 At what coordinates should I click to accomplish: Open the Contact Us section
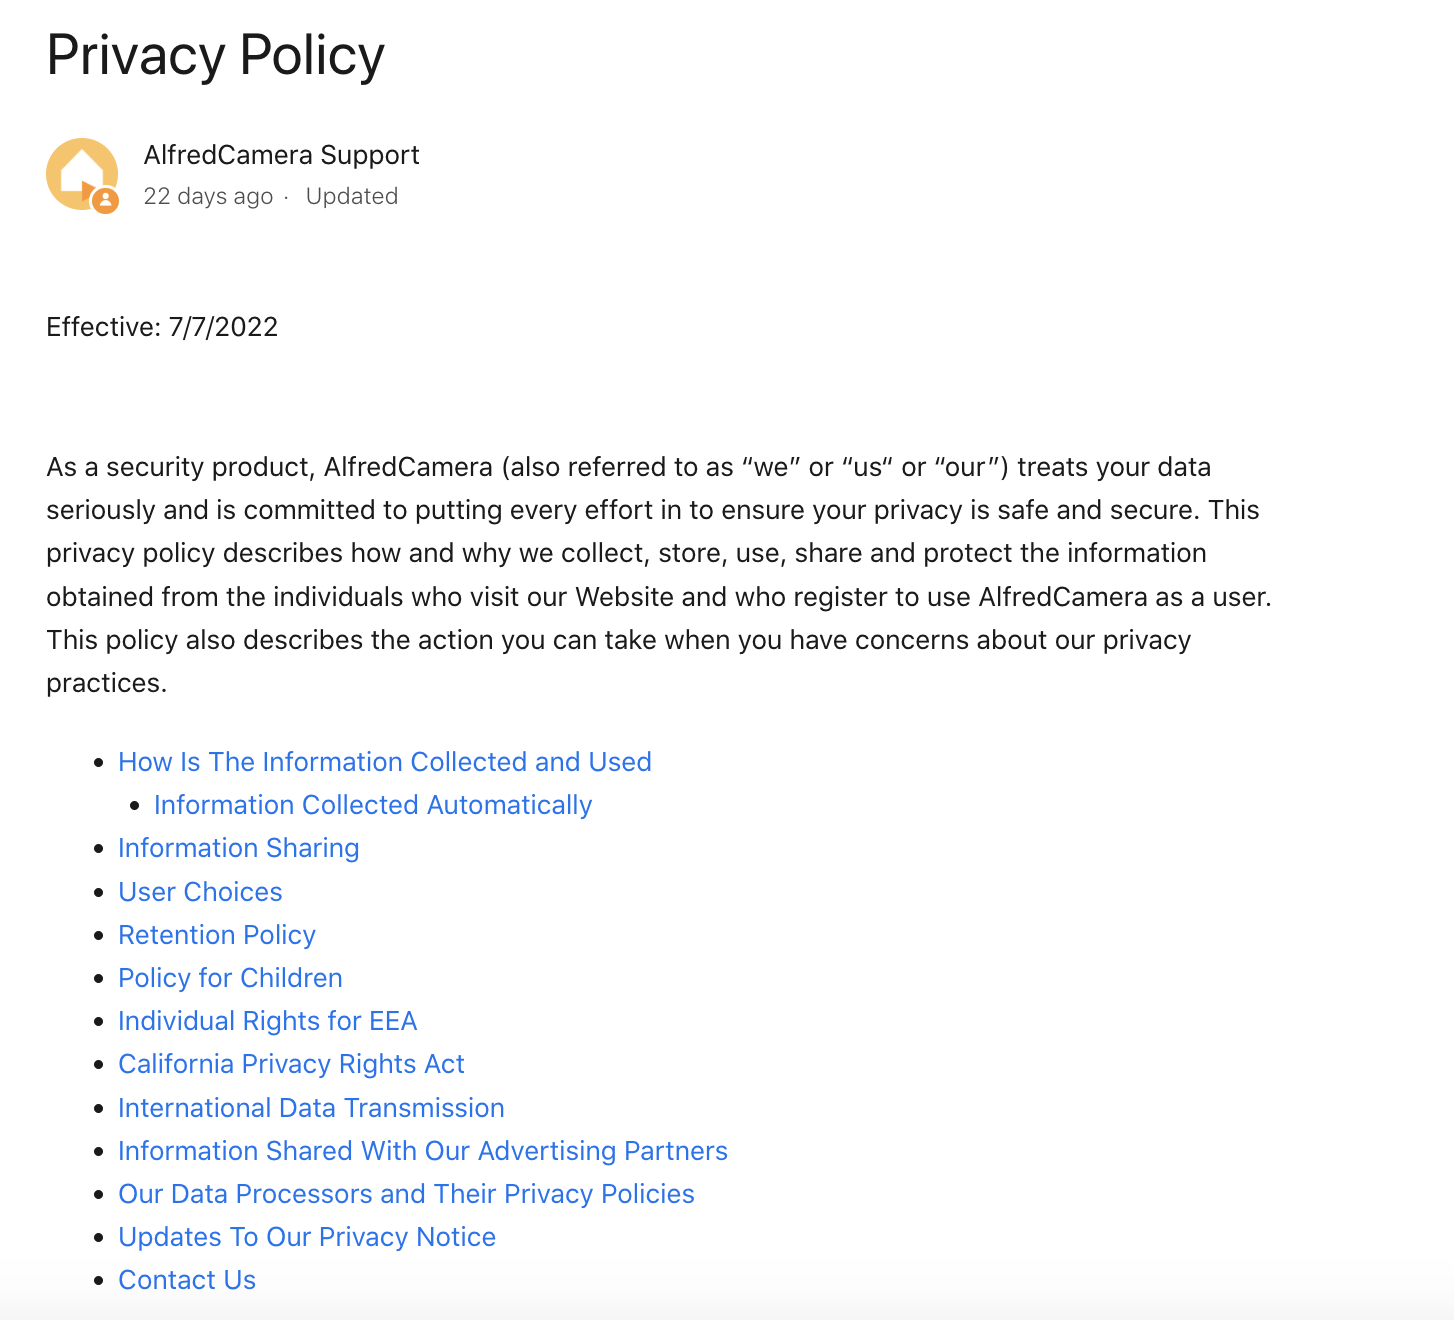coord(186,1279)
